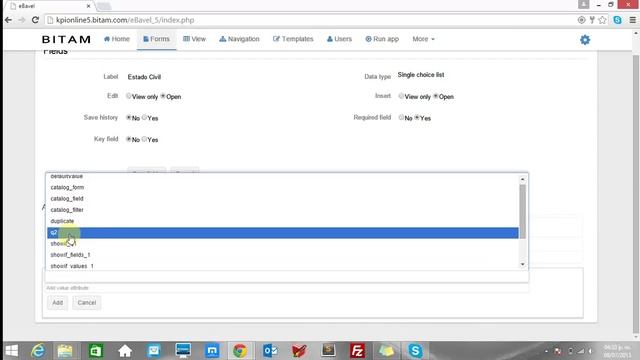640x360 pixels.
Task: Open the Navigation section
Action: pos(239,39)
